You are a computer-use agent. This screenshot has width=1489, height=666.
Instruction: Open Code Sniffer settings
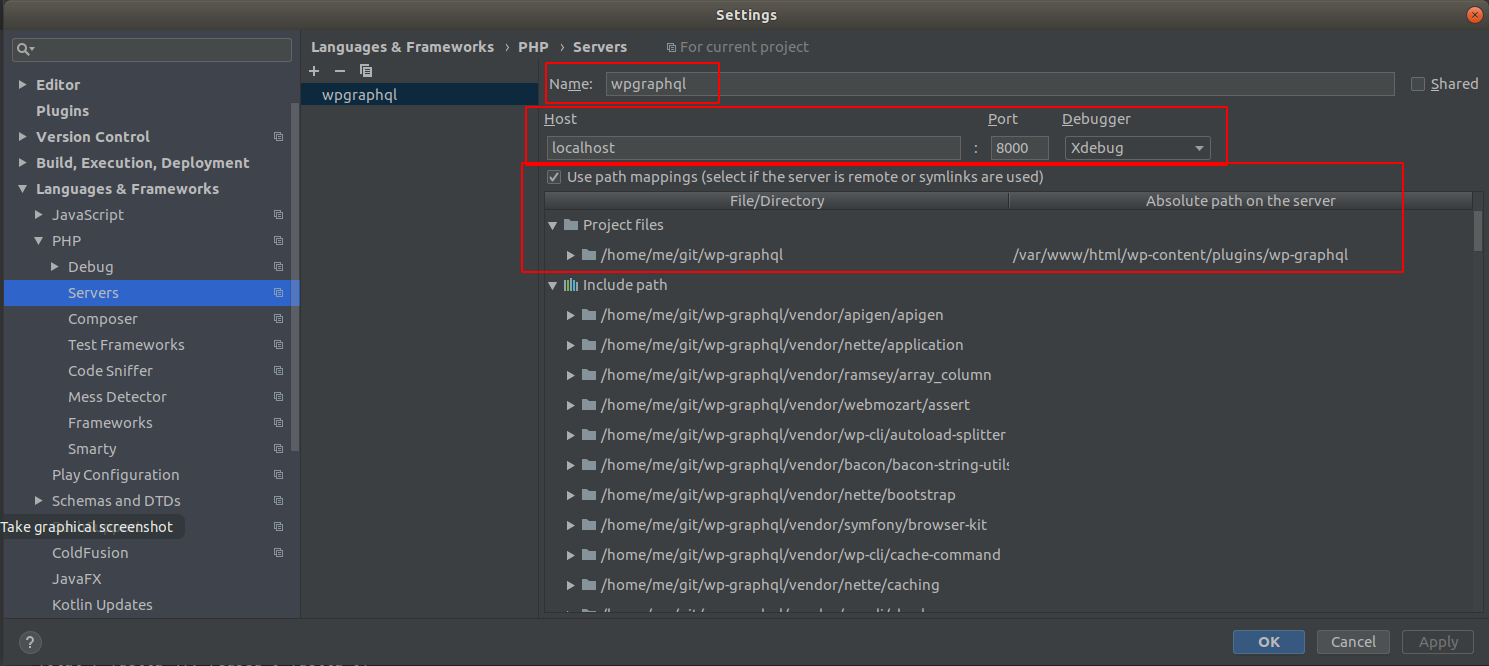pos(110,371)
